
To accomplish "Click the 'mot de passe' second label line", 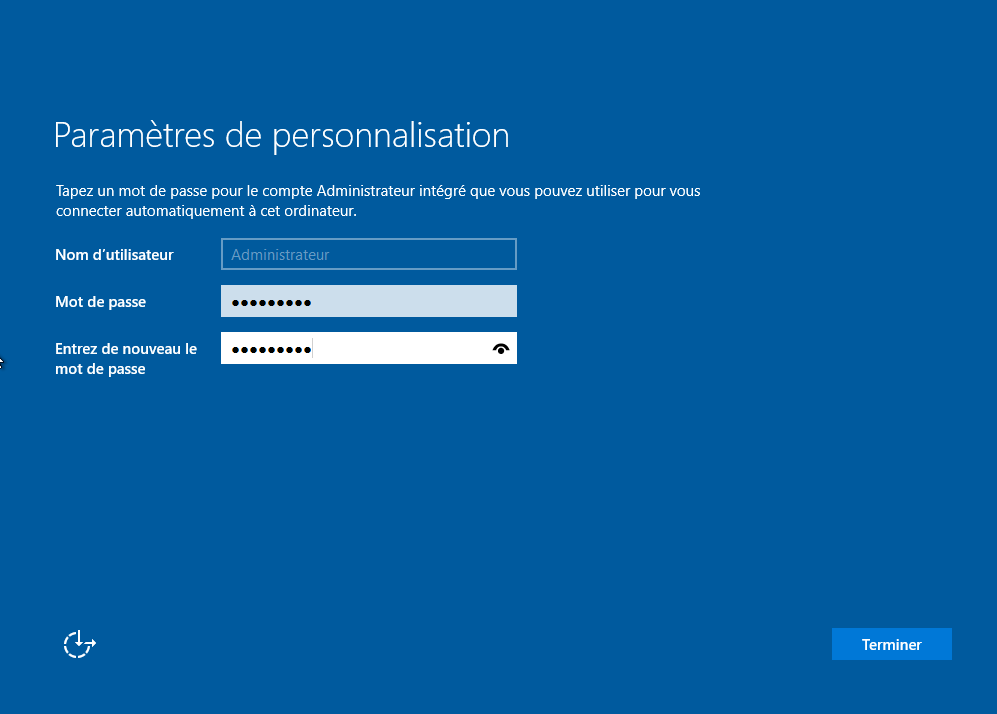I will (100, 369).
